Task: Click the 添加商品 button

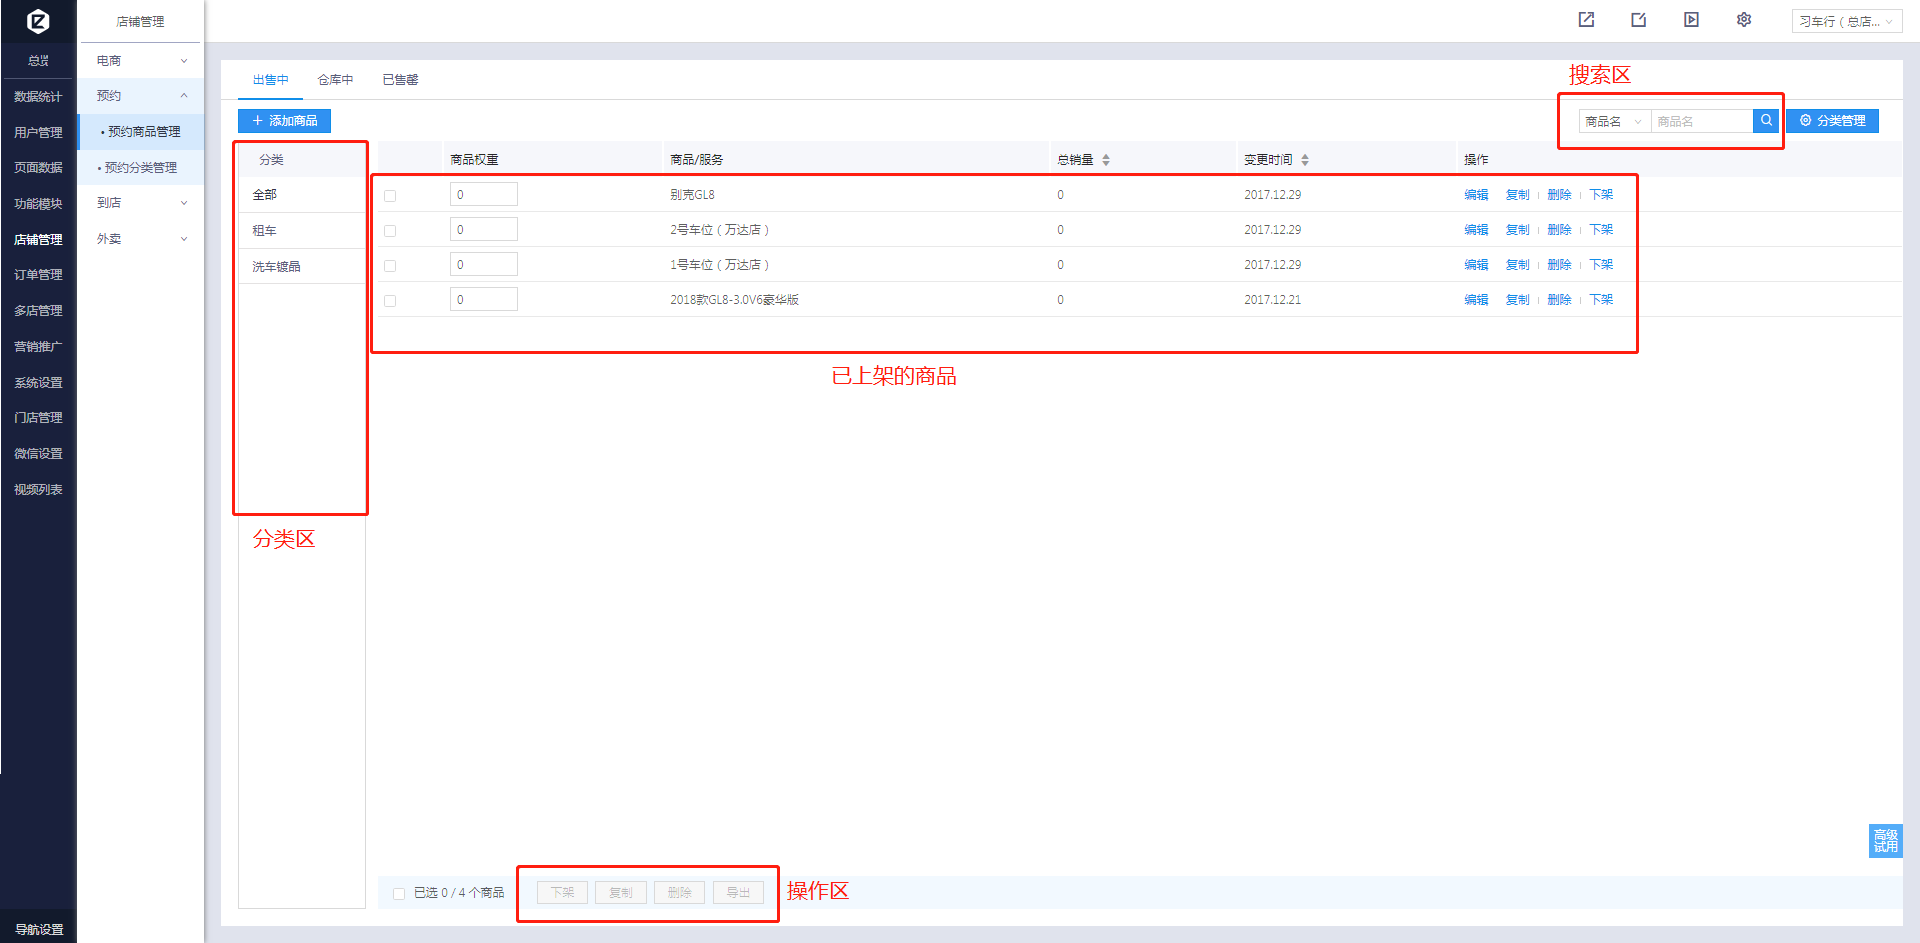Action: coord(284,121)
